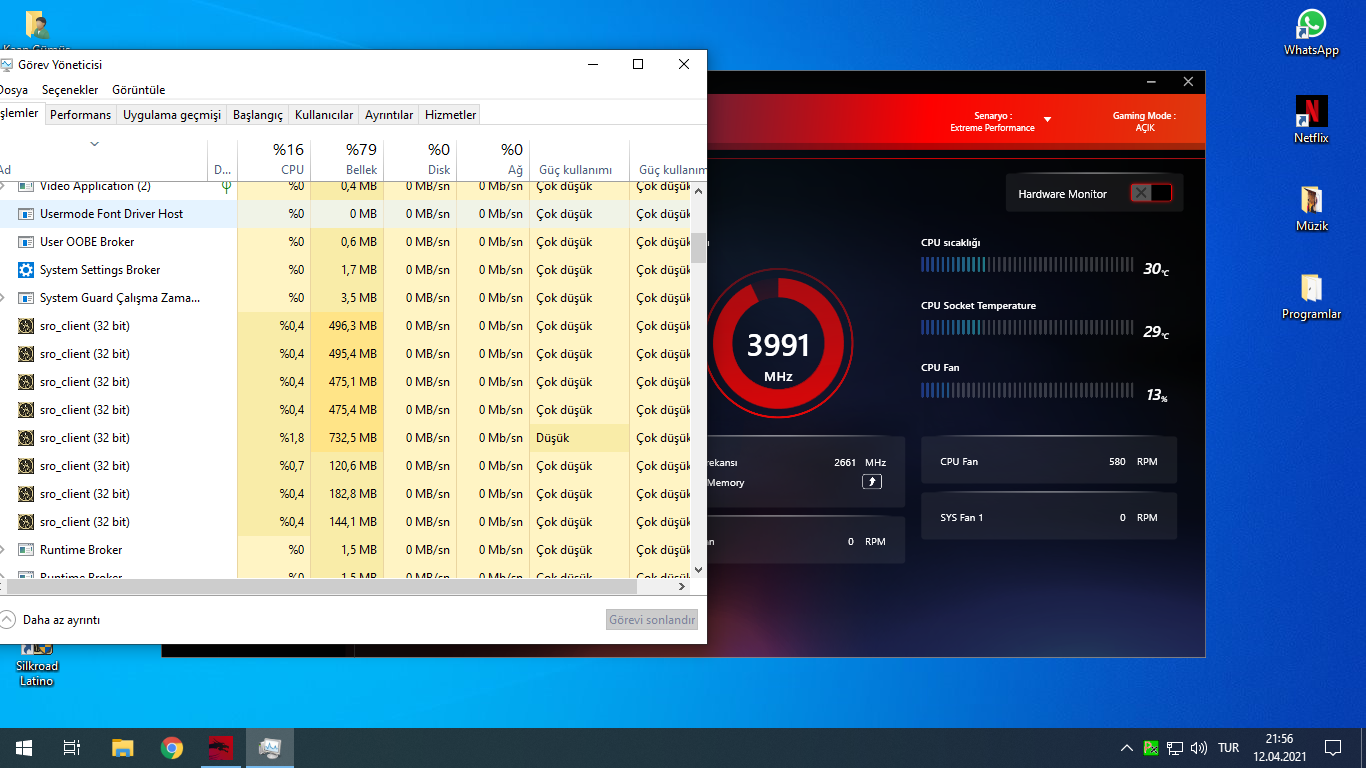Show hidden system tray icons
Viewport: 1366px width, 768px height.
pos(1127,748)
